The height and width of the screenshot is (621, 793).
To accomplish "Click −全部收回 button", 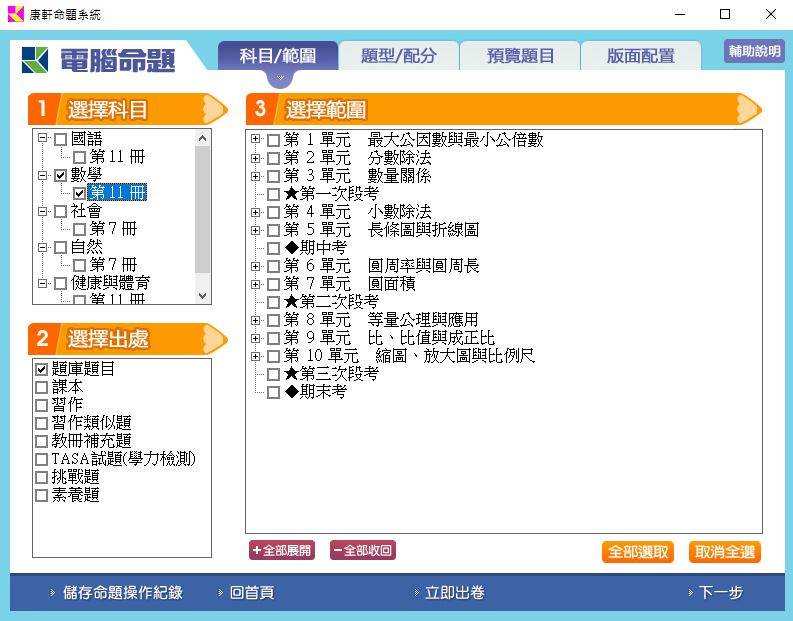I will pyautogui.click(x=363, y=550).
